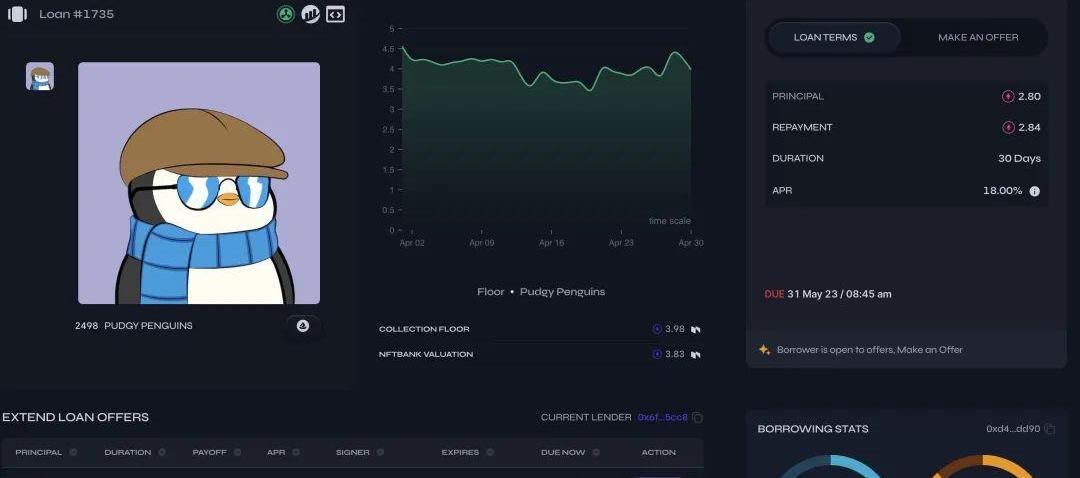The width and height of the screenshot is (1080, 478).
Task: Copy the current lender address
Action: click(698, 418)
